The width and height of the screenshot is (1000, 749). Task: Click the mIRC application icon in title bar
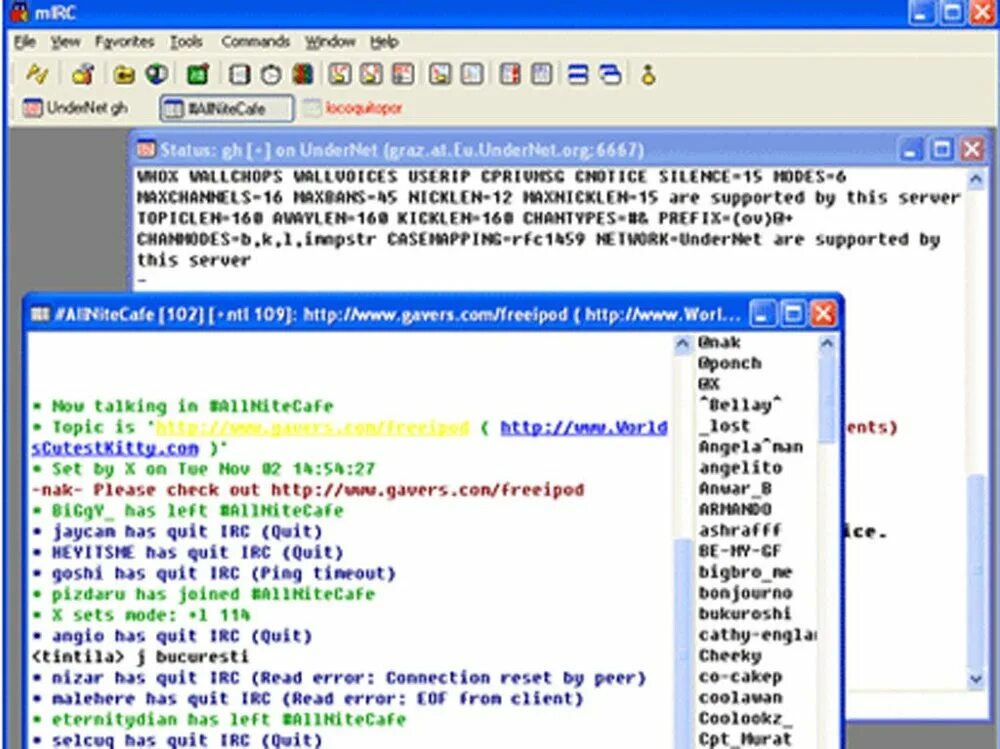(x=19, y=11)
